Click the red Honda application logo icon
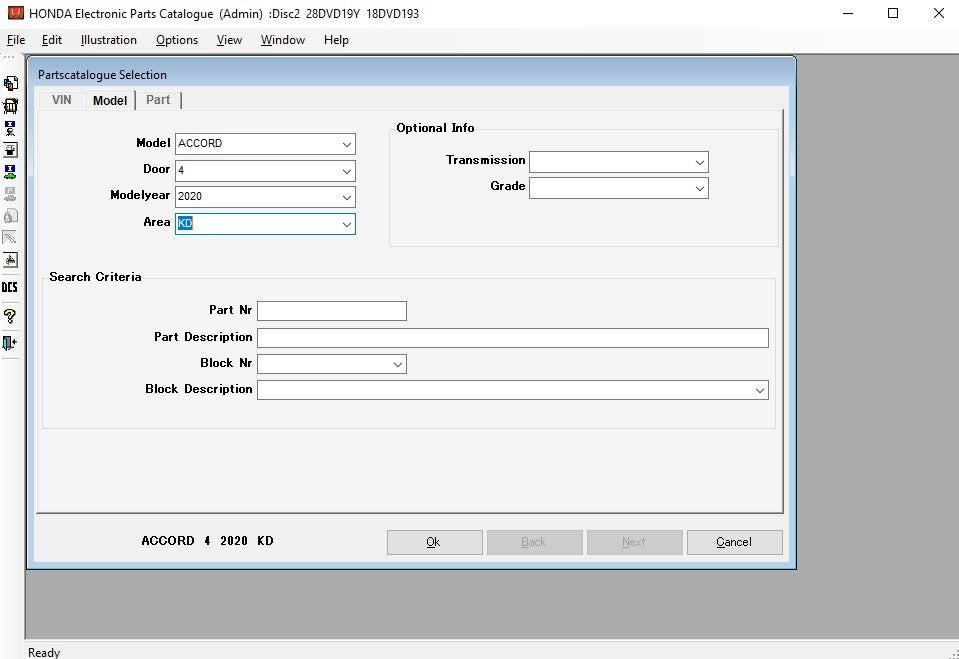Viewport: 959px width, 659px height. [15, 13]
